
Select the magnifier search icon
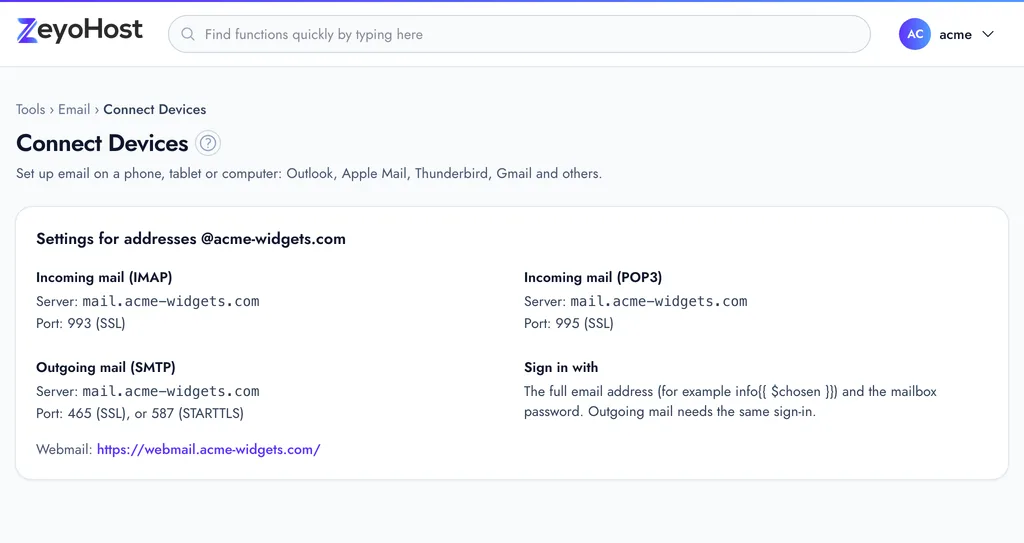(188, 34)
